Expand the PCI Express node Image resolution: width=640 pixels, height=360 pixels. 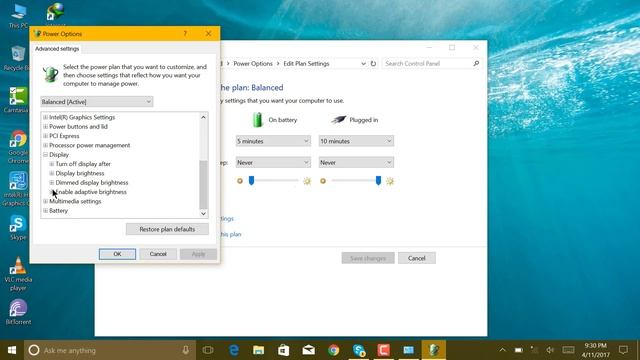[x=45, y=136]
